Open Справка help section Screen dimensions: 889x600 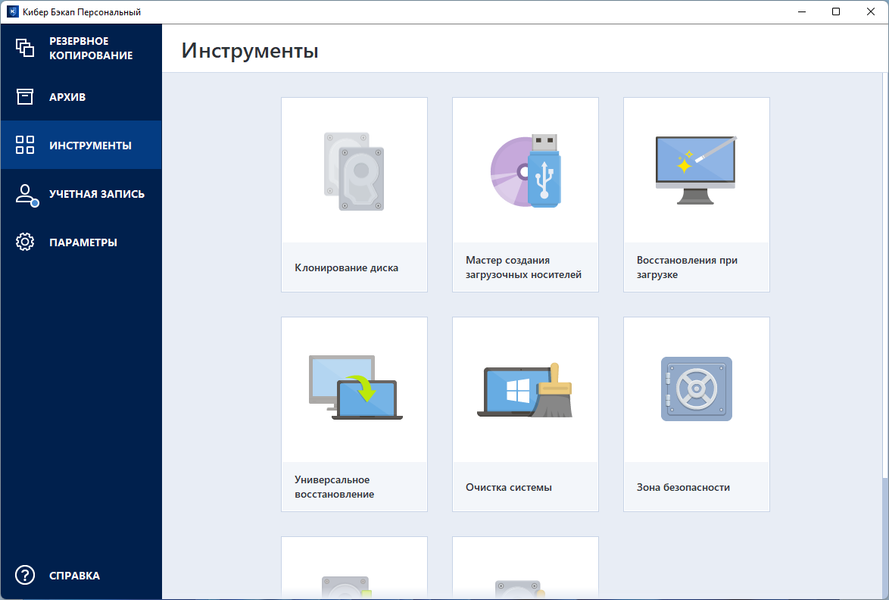click(x=81, y=575)
